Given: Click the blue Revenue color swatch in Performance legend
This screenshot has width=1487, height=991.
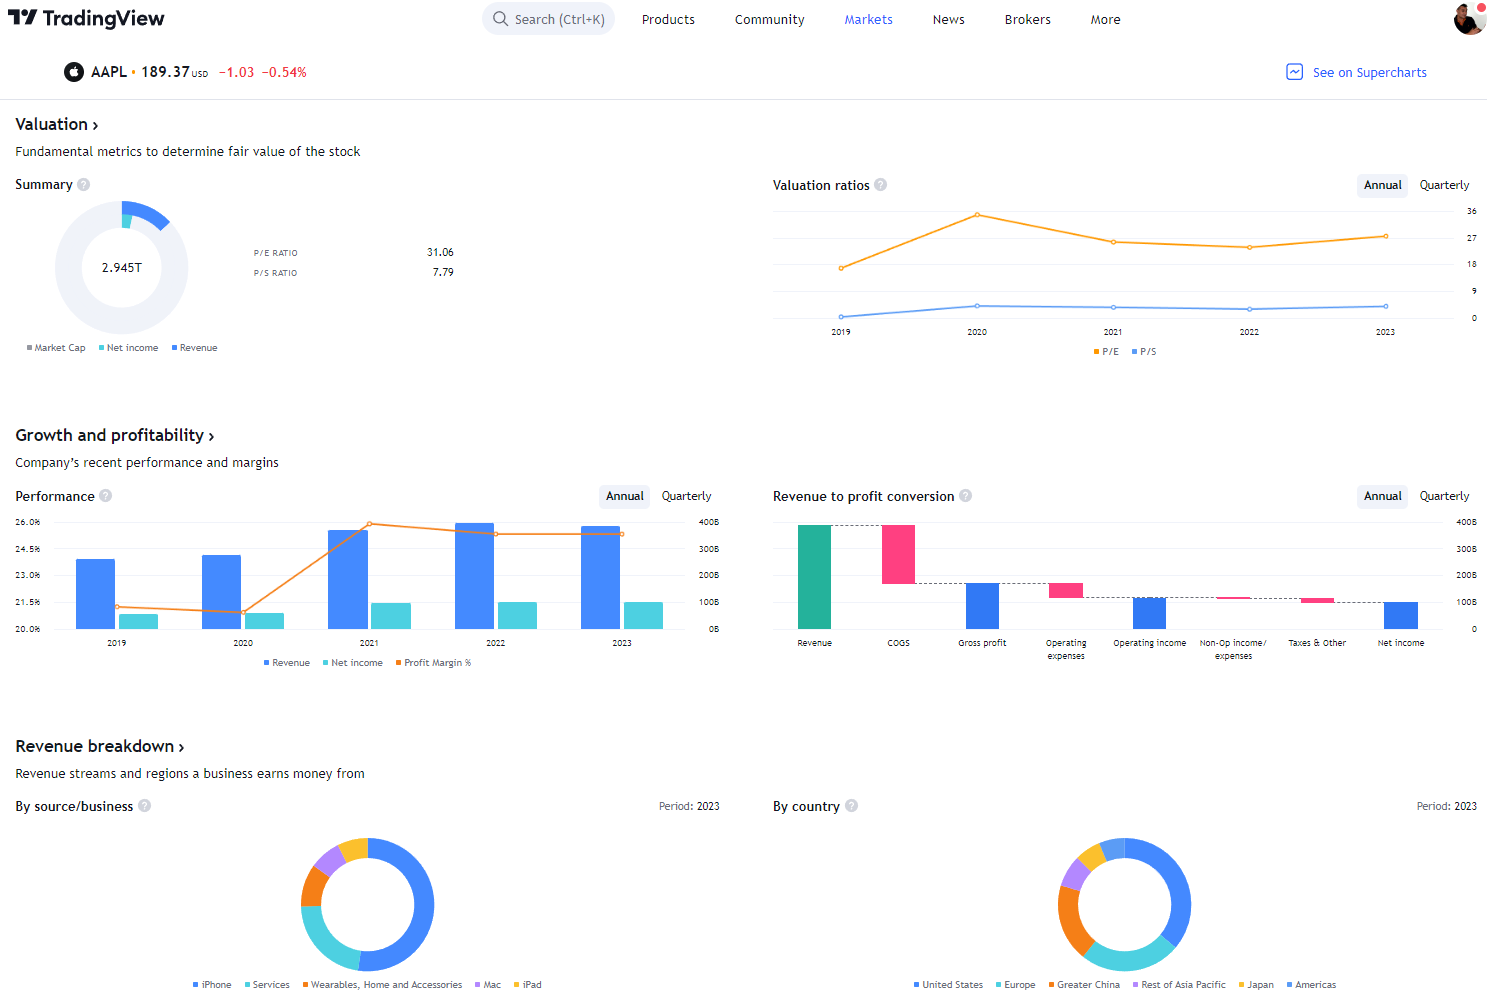Looking at the screenshot, I should 264,662.
